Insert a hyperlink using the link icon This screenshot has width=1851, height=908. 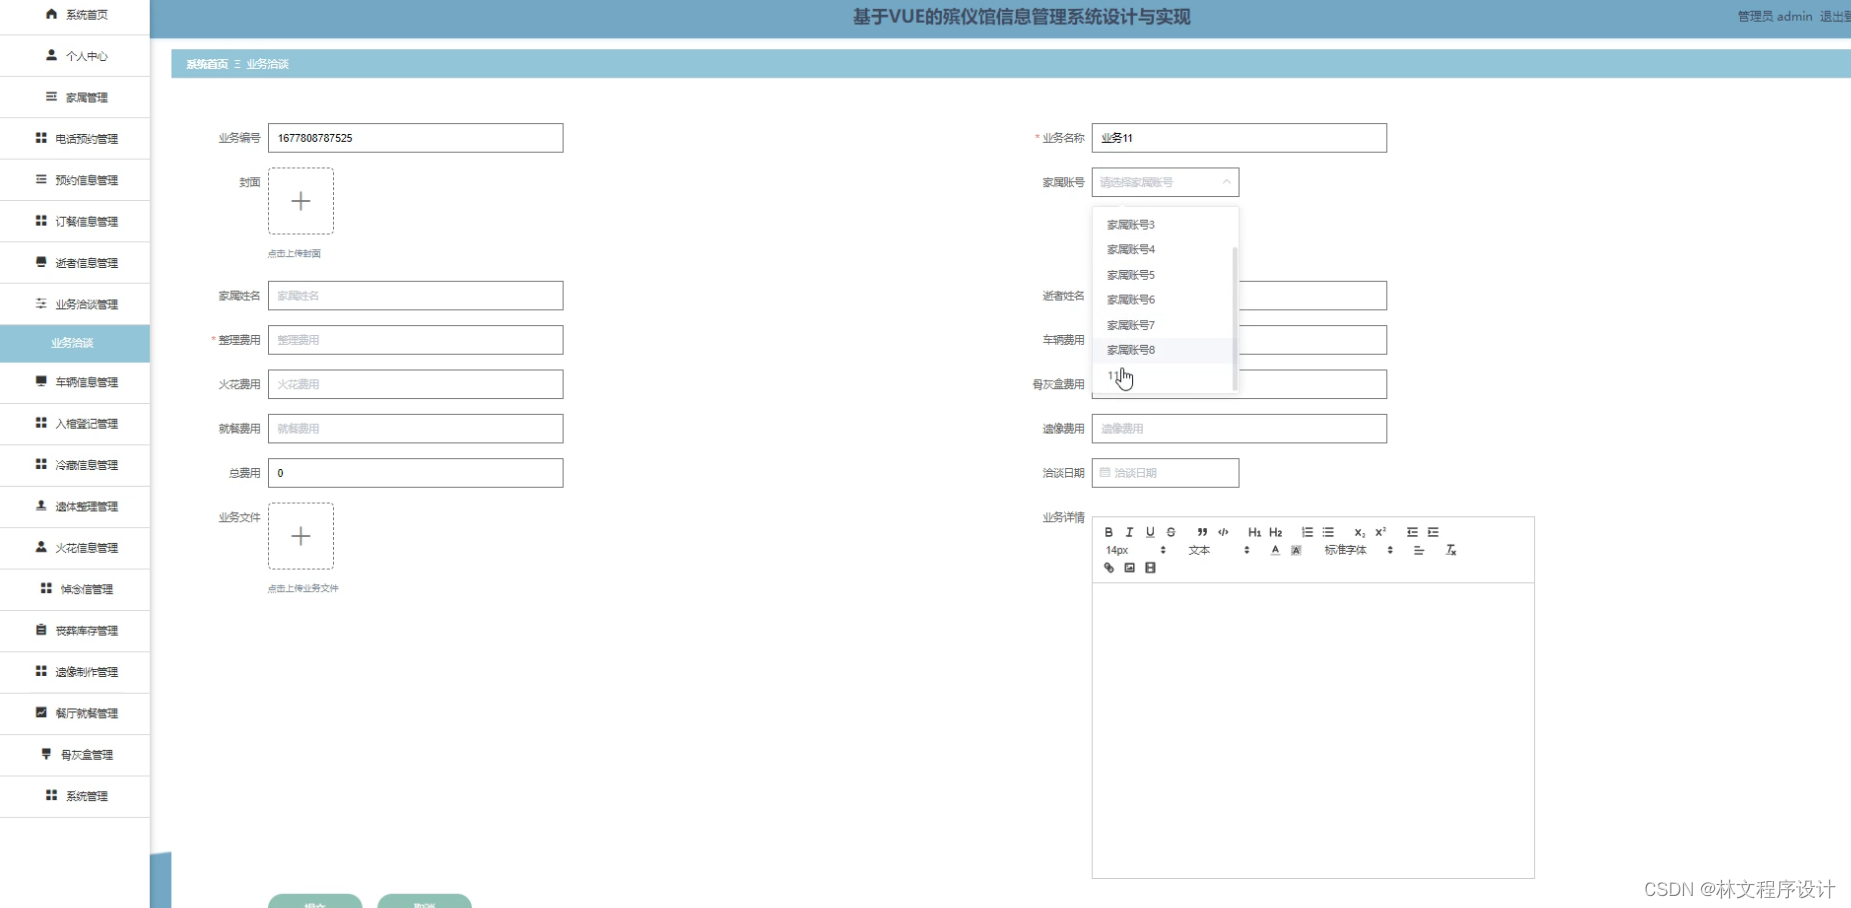(x=1109, y=568)
